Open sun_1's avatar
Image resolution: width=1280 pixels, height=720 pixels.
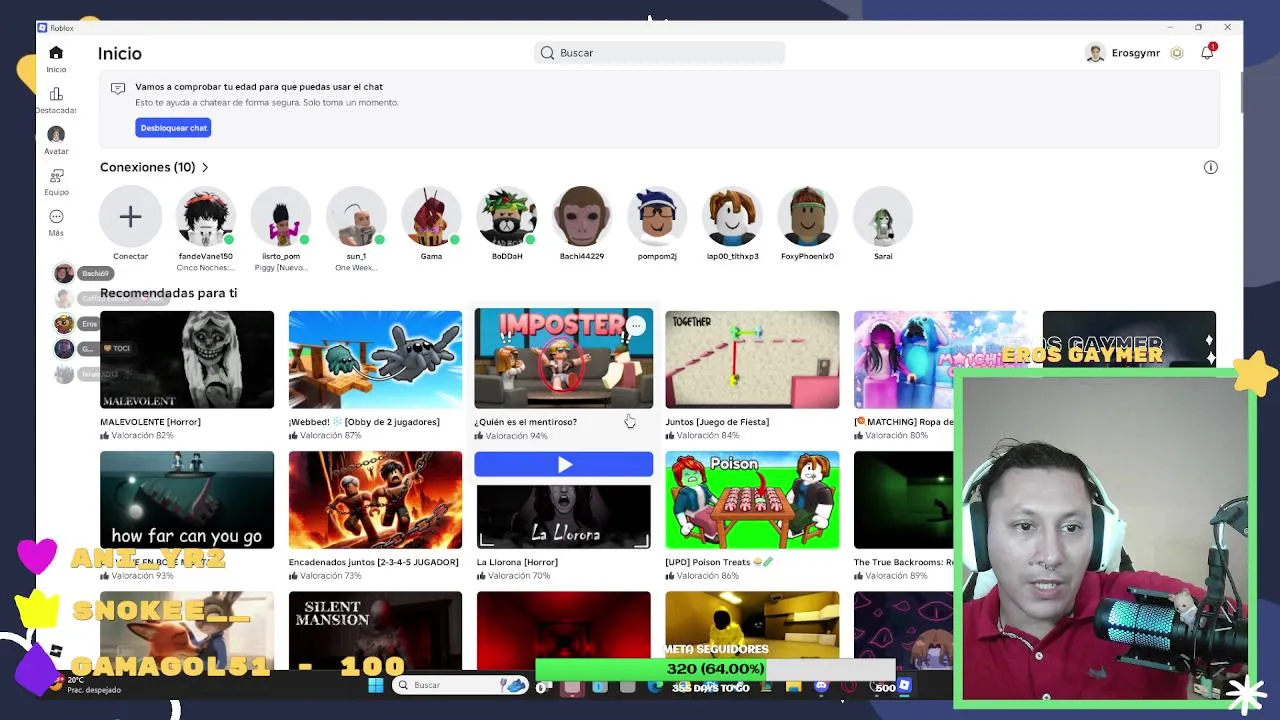(356, 216)
